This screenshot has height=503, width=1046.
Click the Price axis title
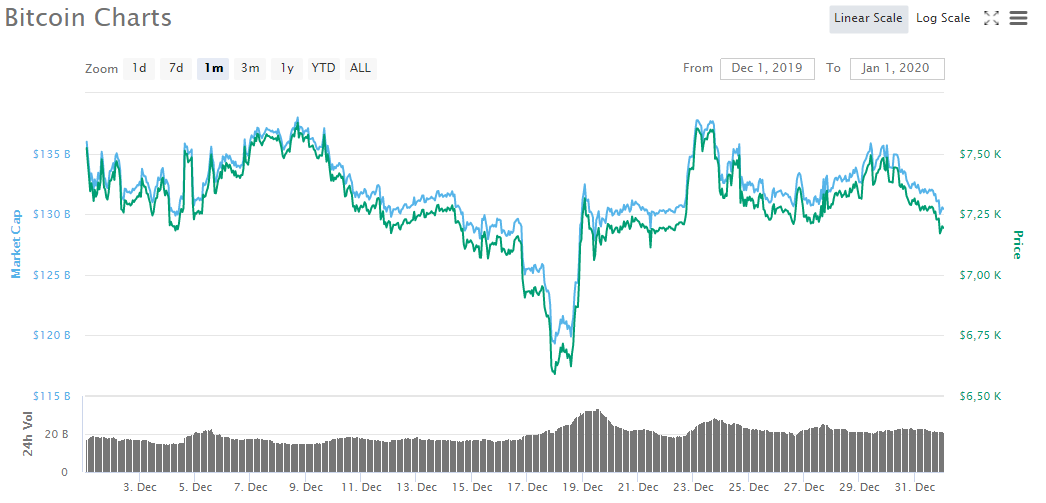pyautogui.click(x=1017, y=245)
